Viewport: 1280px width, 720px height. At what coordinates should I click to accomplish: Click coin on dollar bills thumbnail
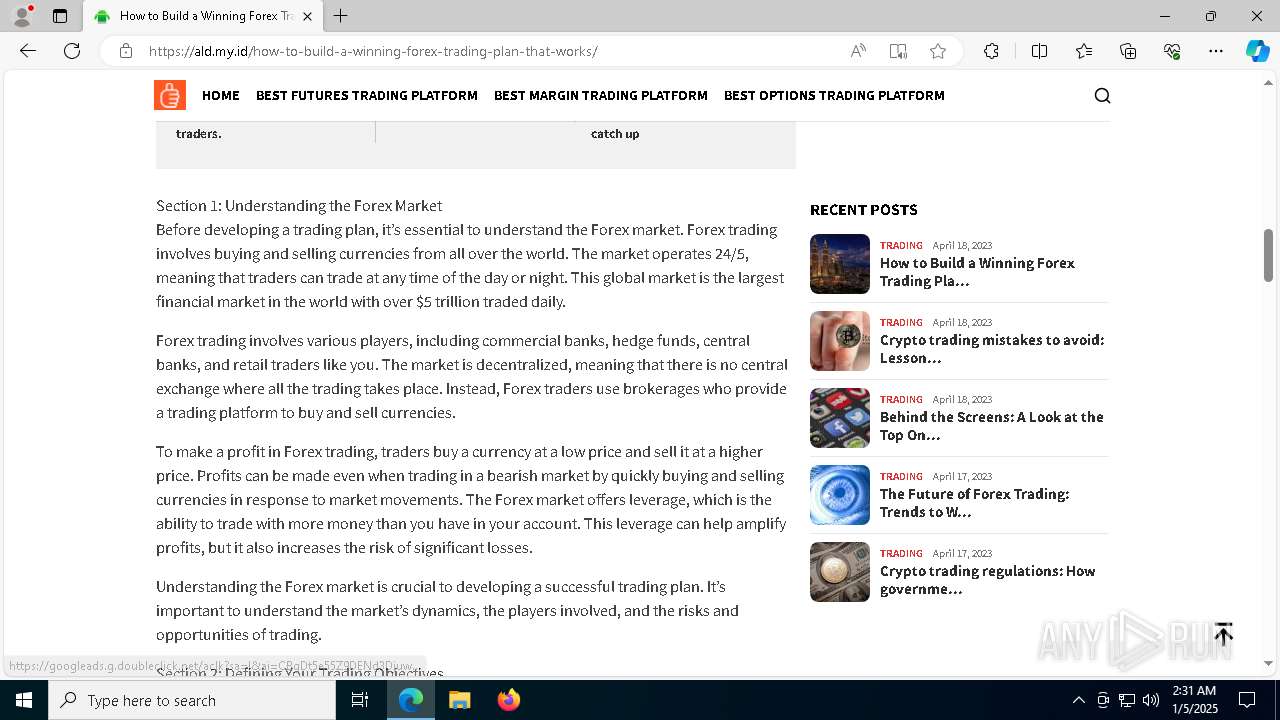click(x=840, y=572)
